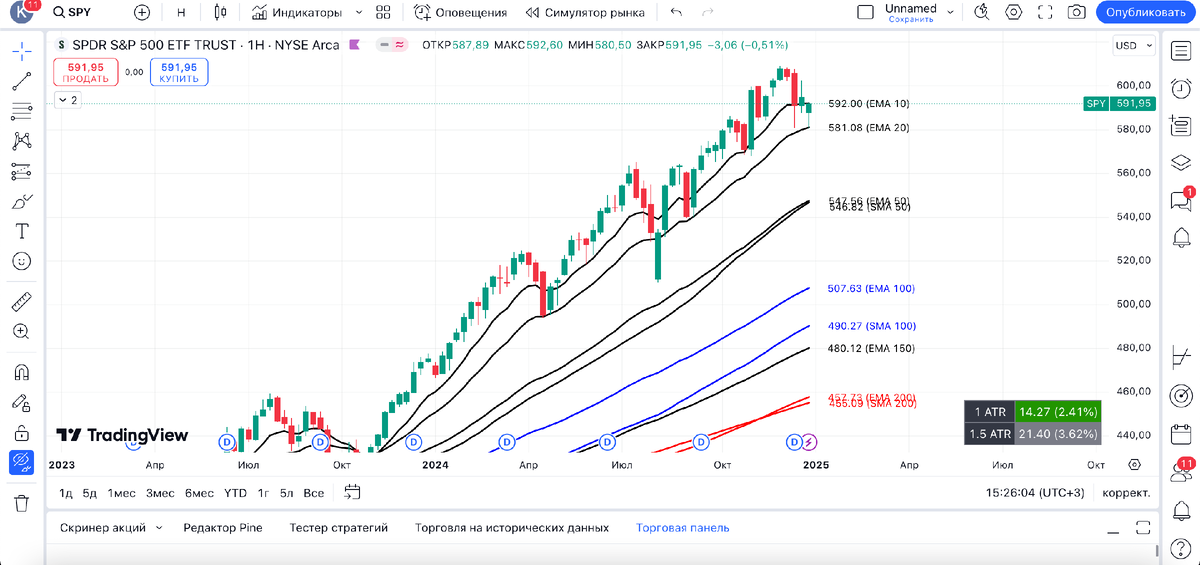
Task: Select the trend line drawing tool
Action: pyautogui.click(x=21, y=81)
